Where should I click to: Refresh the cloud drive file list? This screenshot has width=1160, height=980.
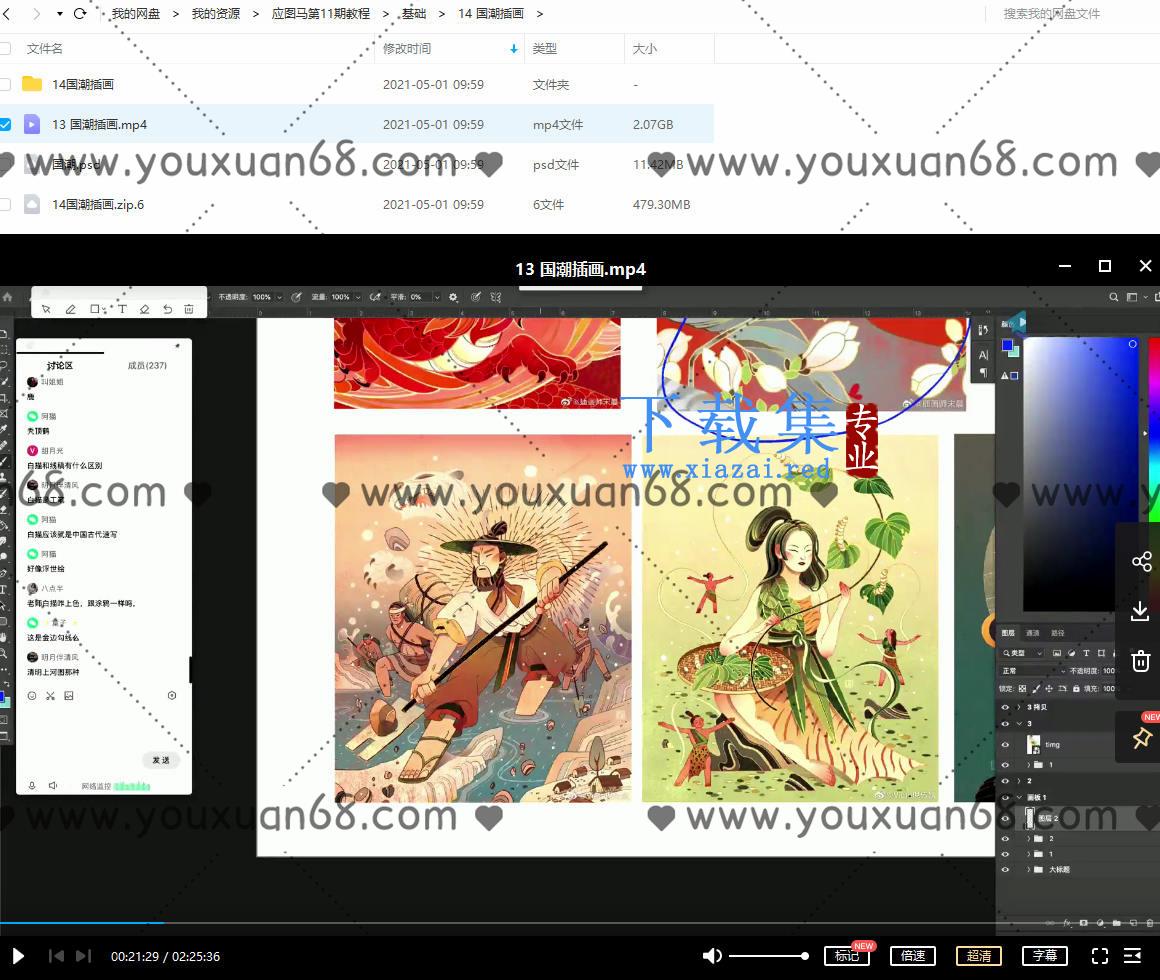click(81, 13)
